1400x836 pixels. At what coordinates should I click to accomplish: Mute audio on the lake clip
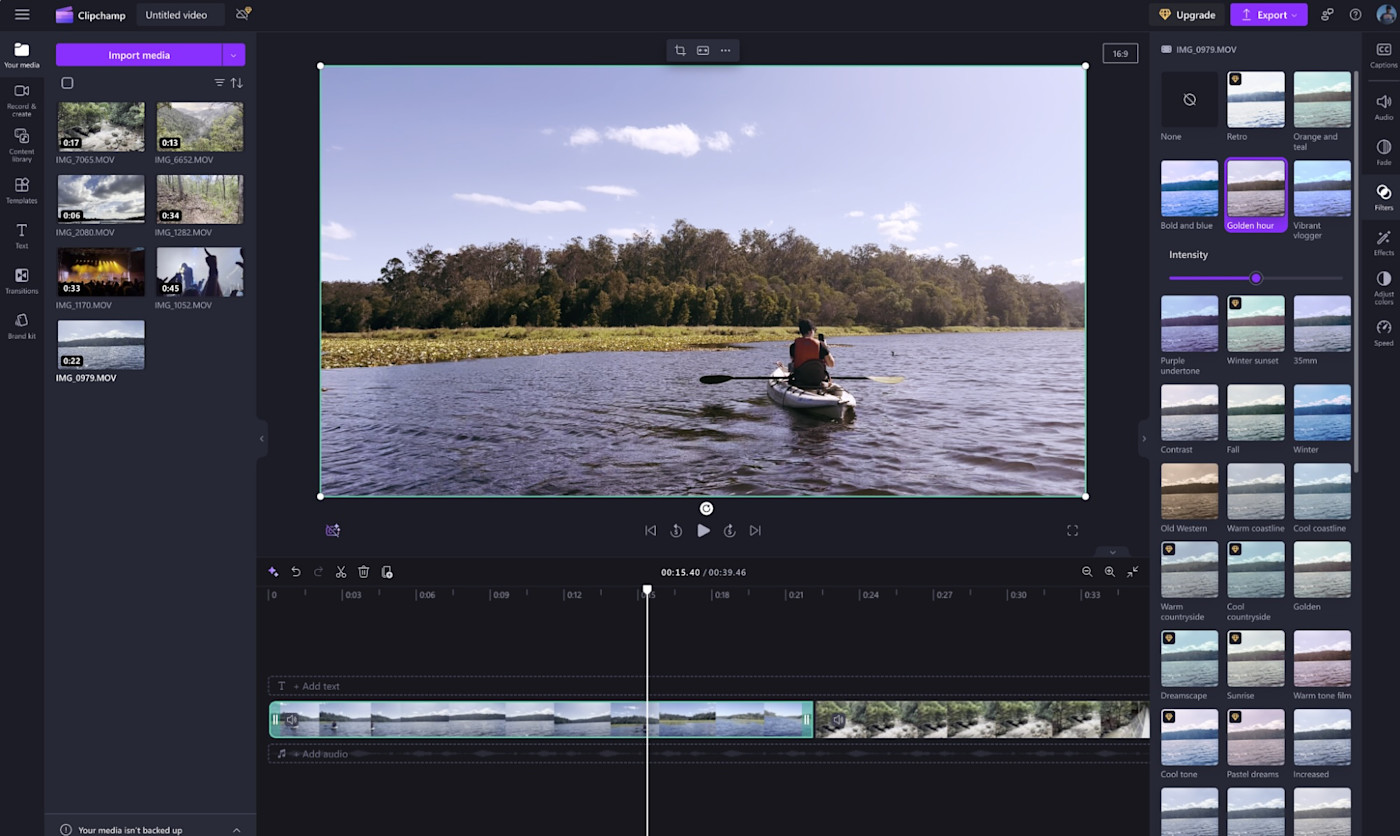pos(292,719)
